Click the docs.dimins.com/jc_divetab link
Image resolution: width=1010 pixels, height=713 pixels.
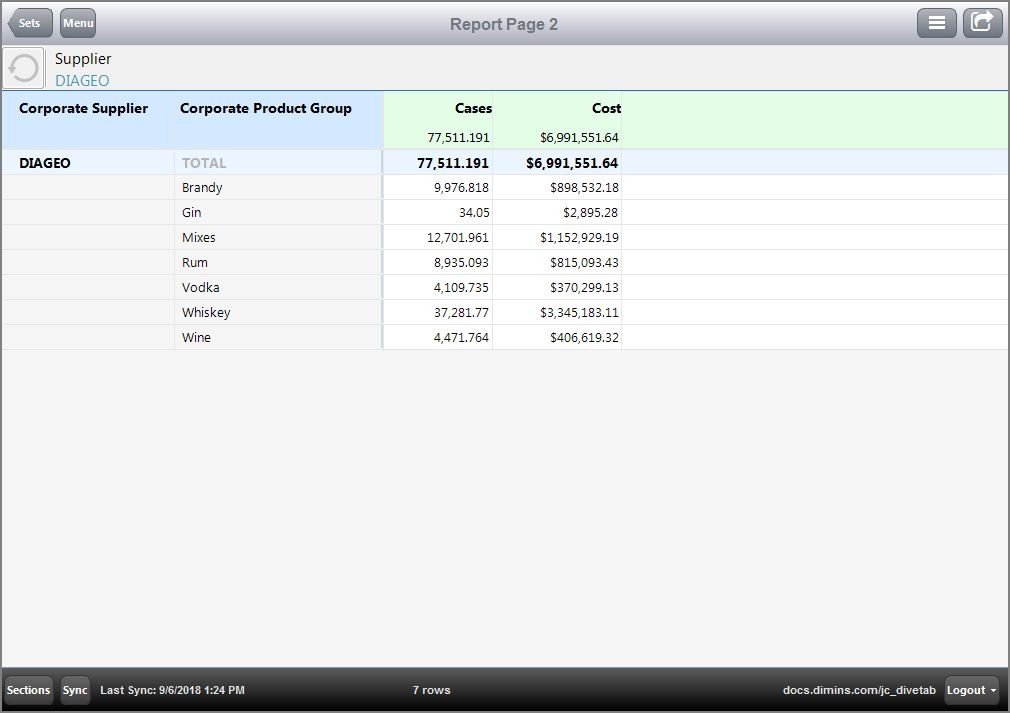[x=859, y=690]
